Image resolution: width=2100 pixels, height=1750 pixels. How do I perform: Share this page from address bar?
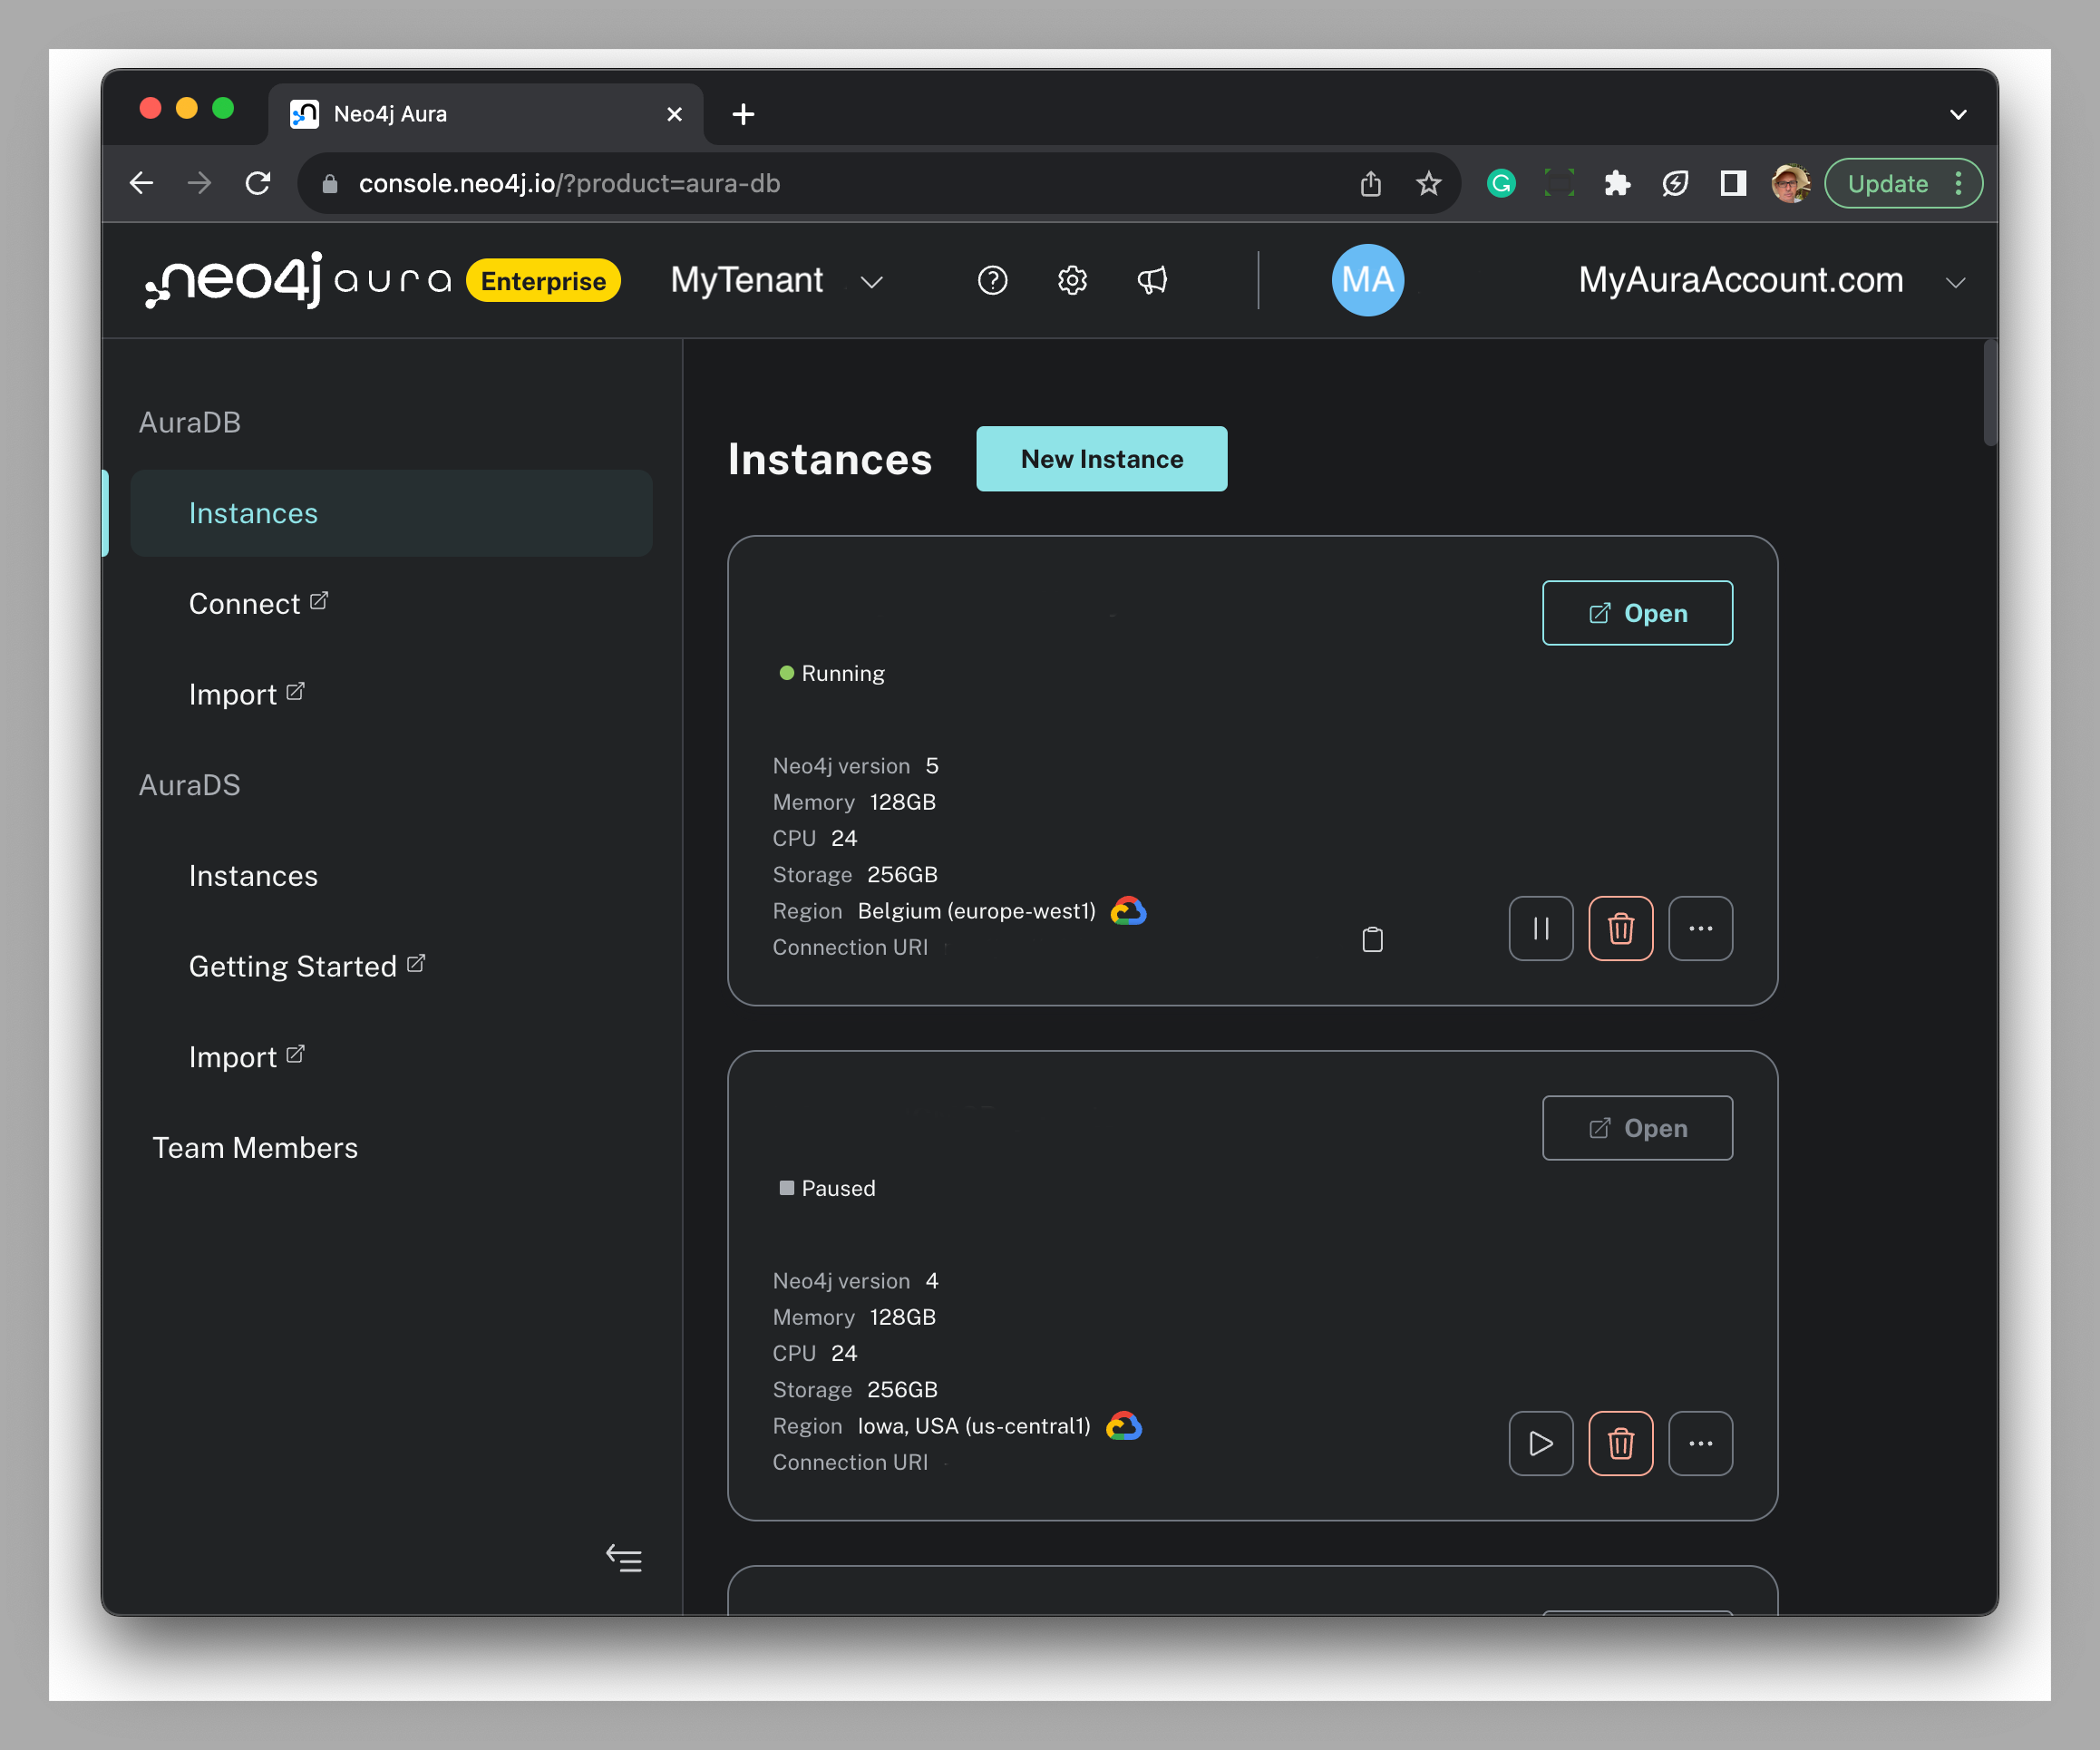[1371, 183]
